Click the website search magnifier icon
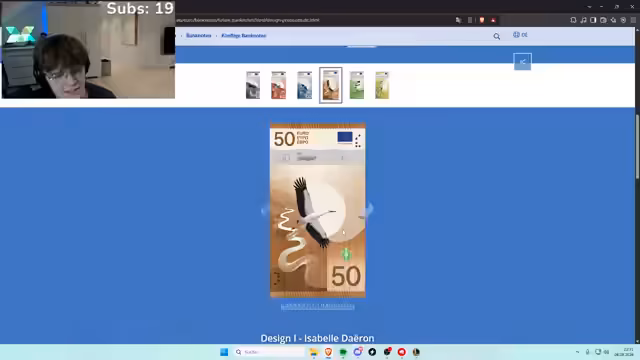 (x=496, y=36)
